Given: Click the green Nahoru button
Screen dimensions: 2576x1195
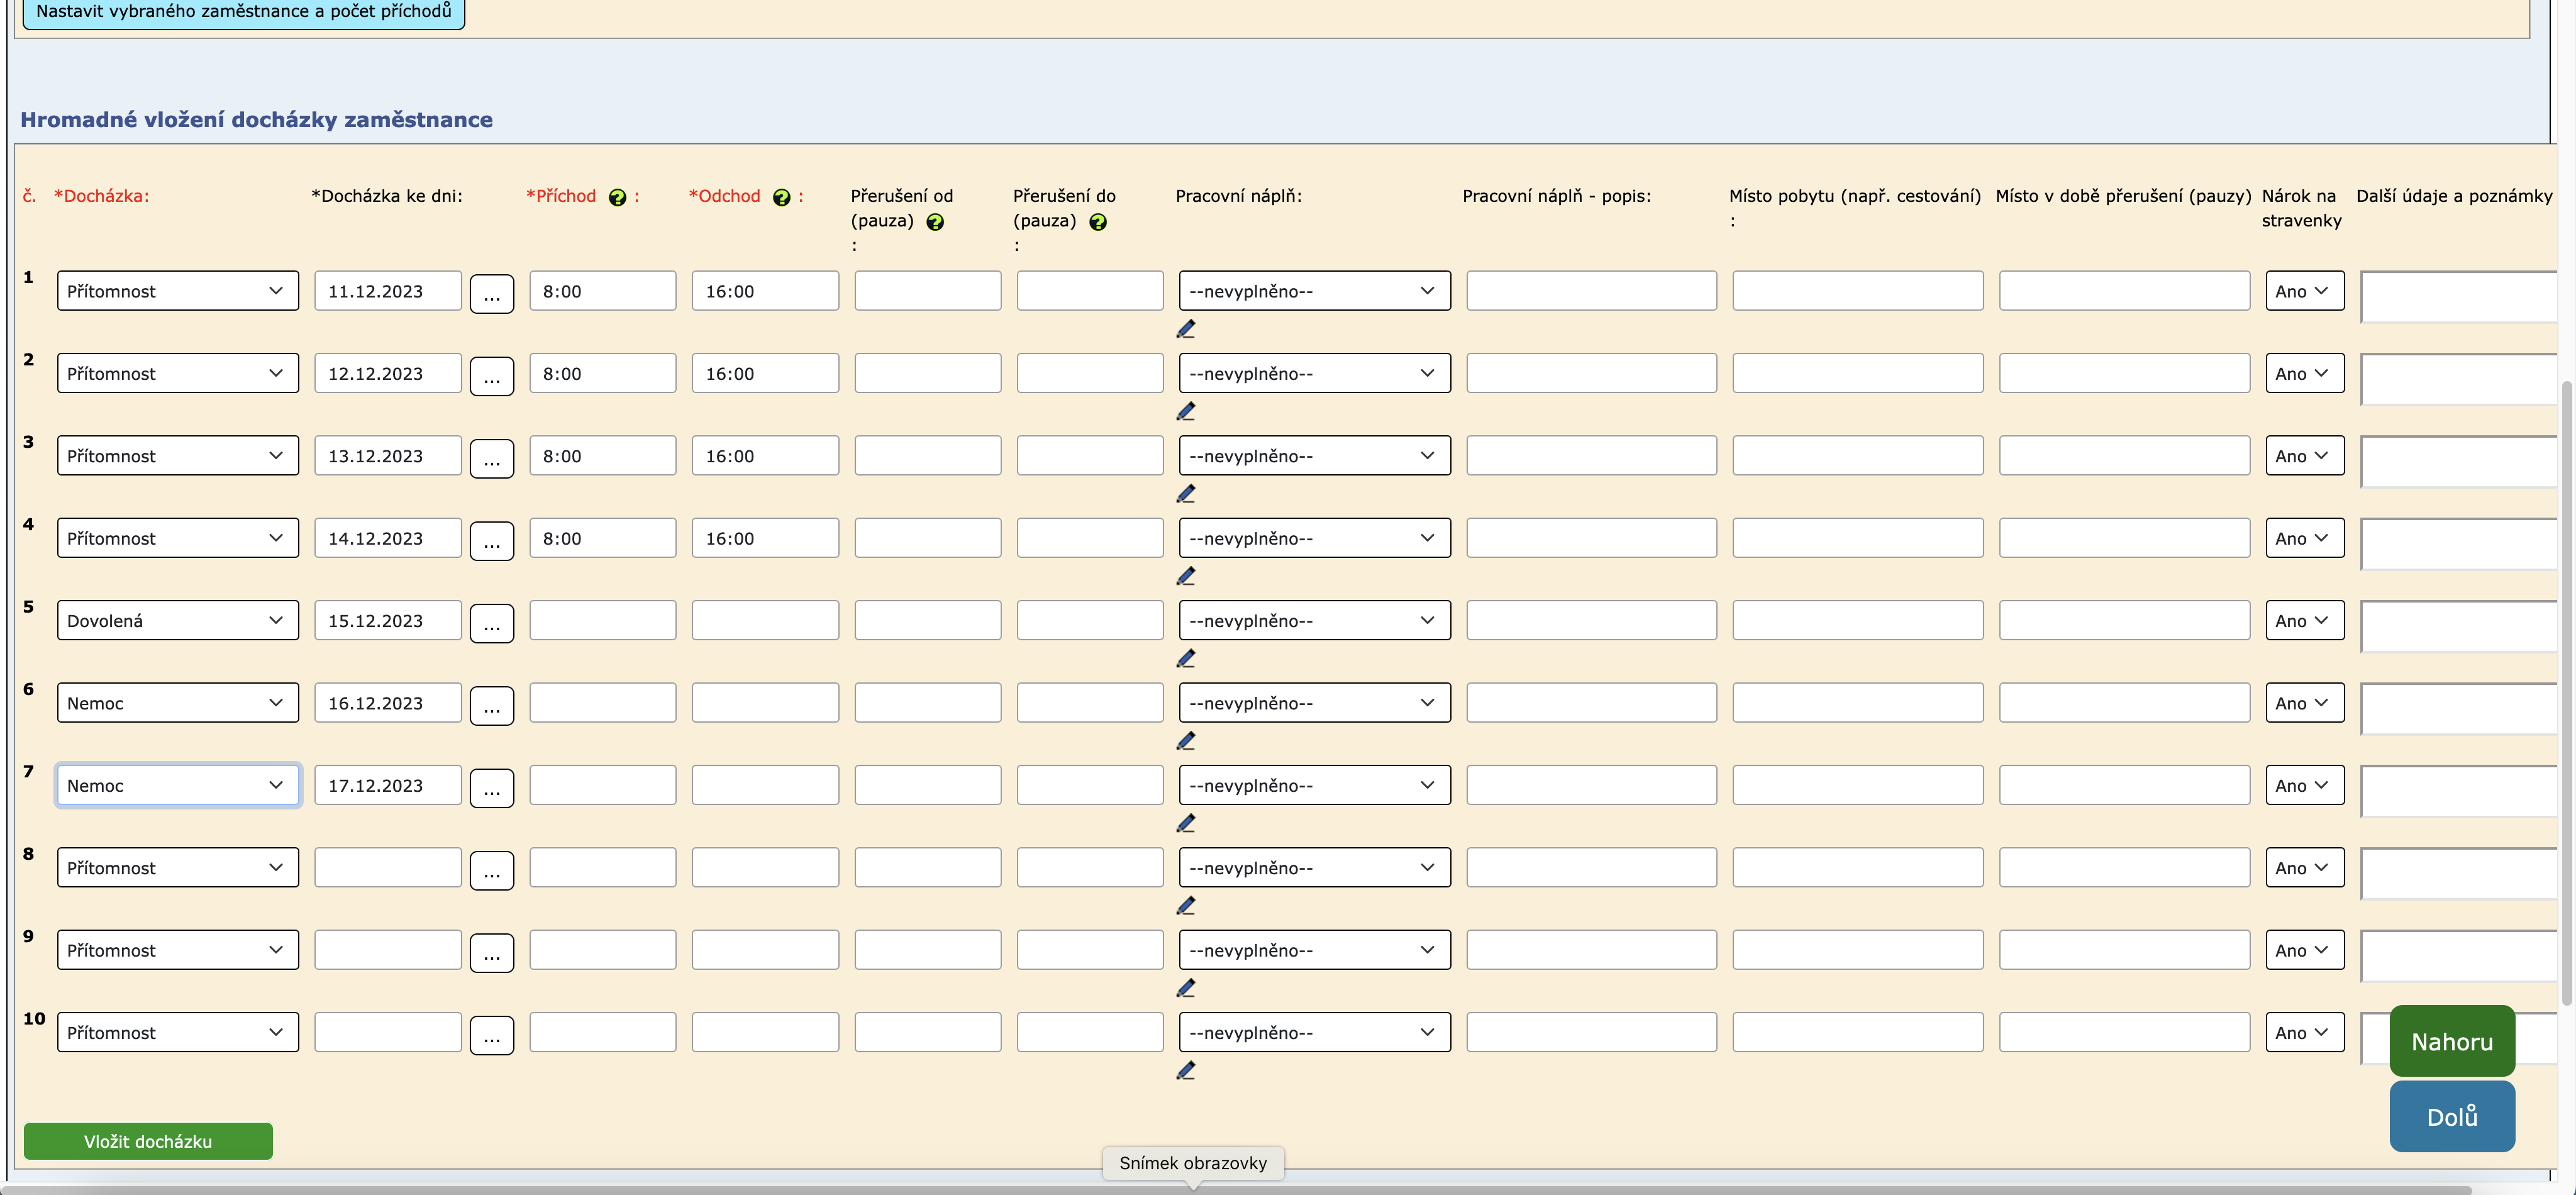Looking at the screenshot, I should coord(2451,1041).
